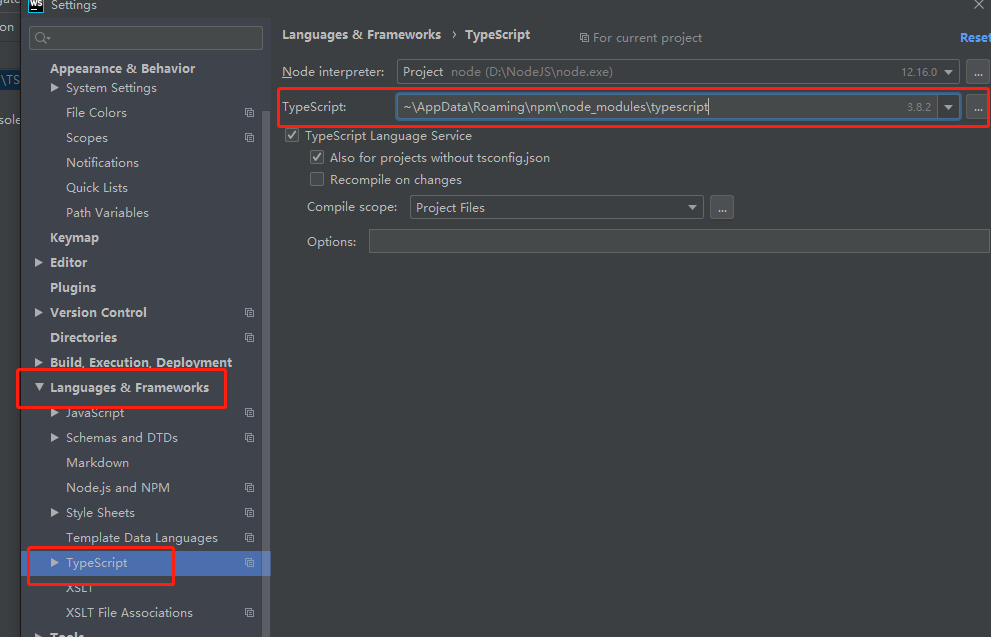Browse for TypeScript package with ... button
The width and height of the screenshot is (991, 637).
pos(978,107)
